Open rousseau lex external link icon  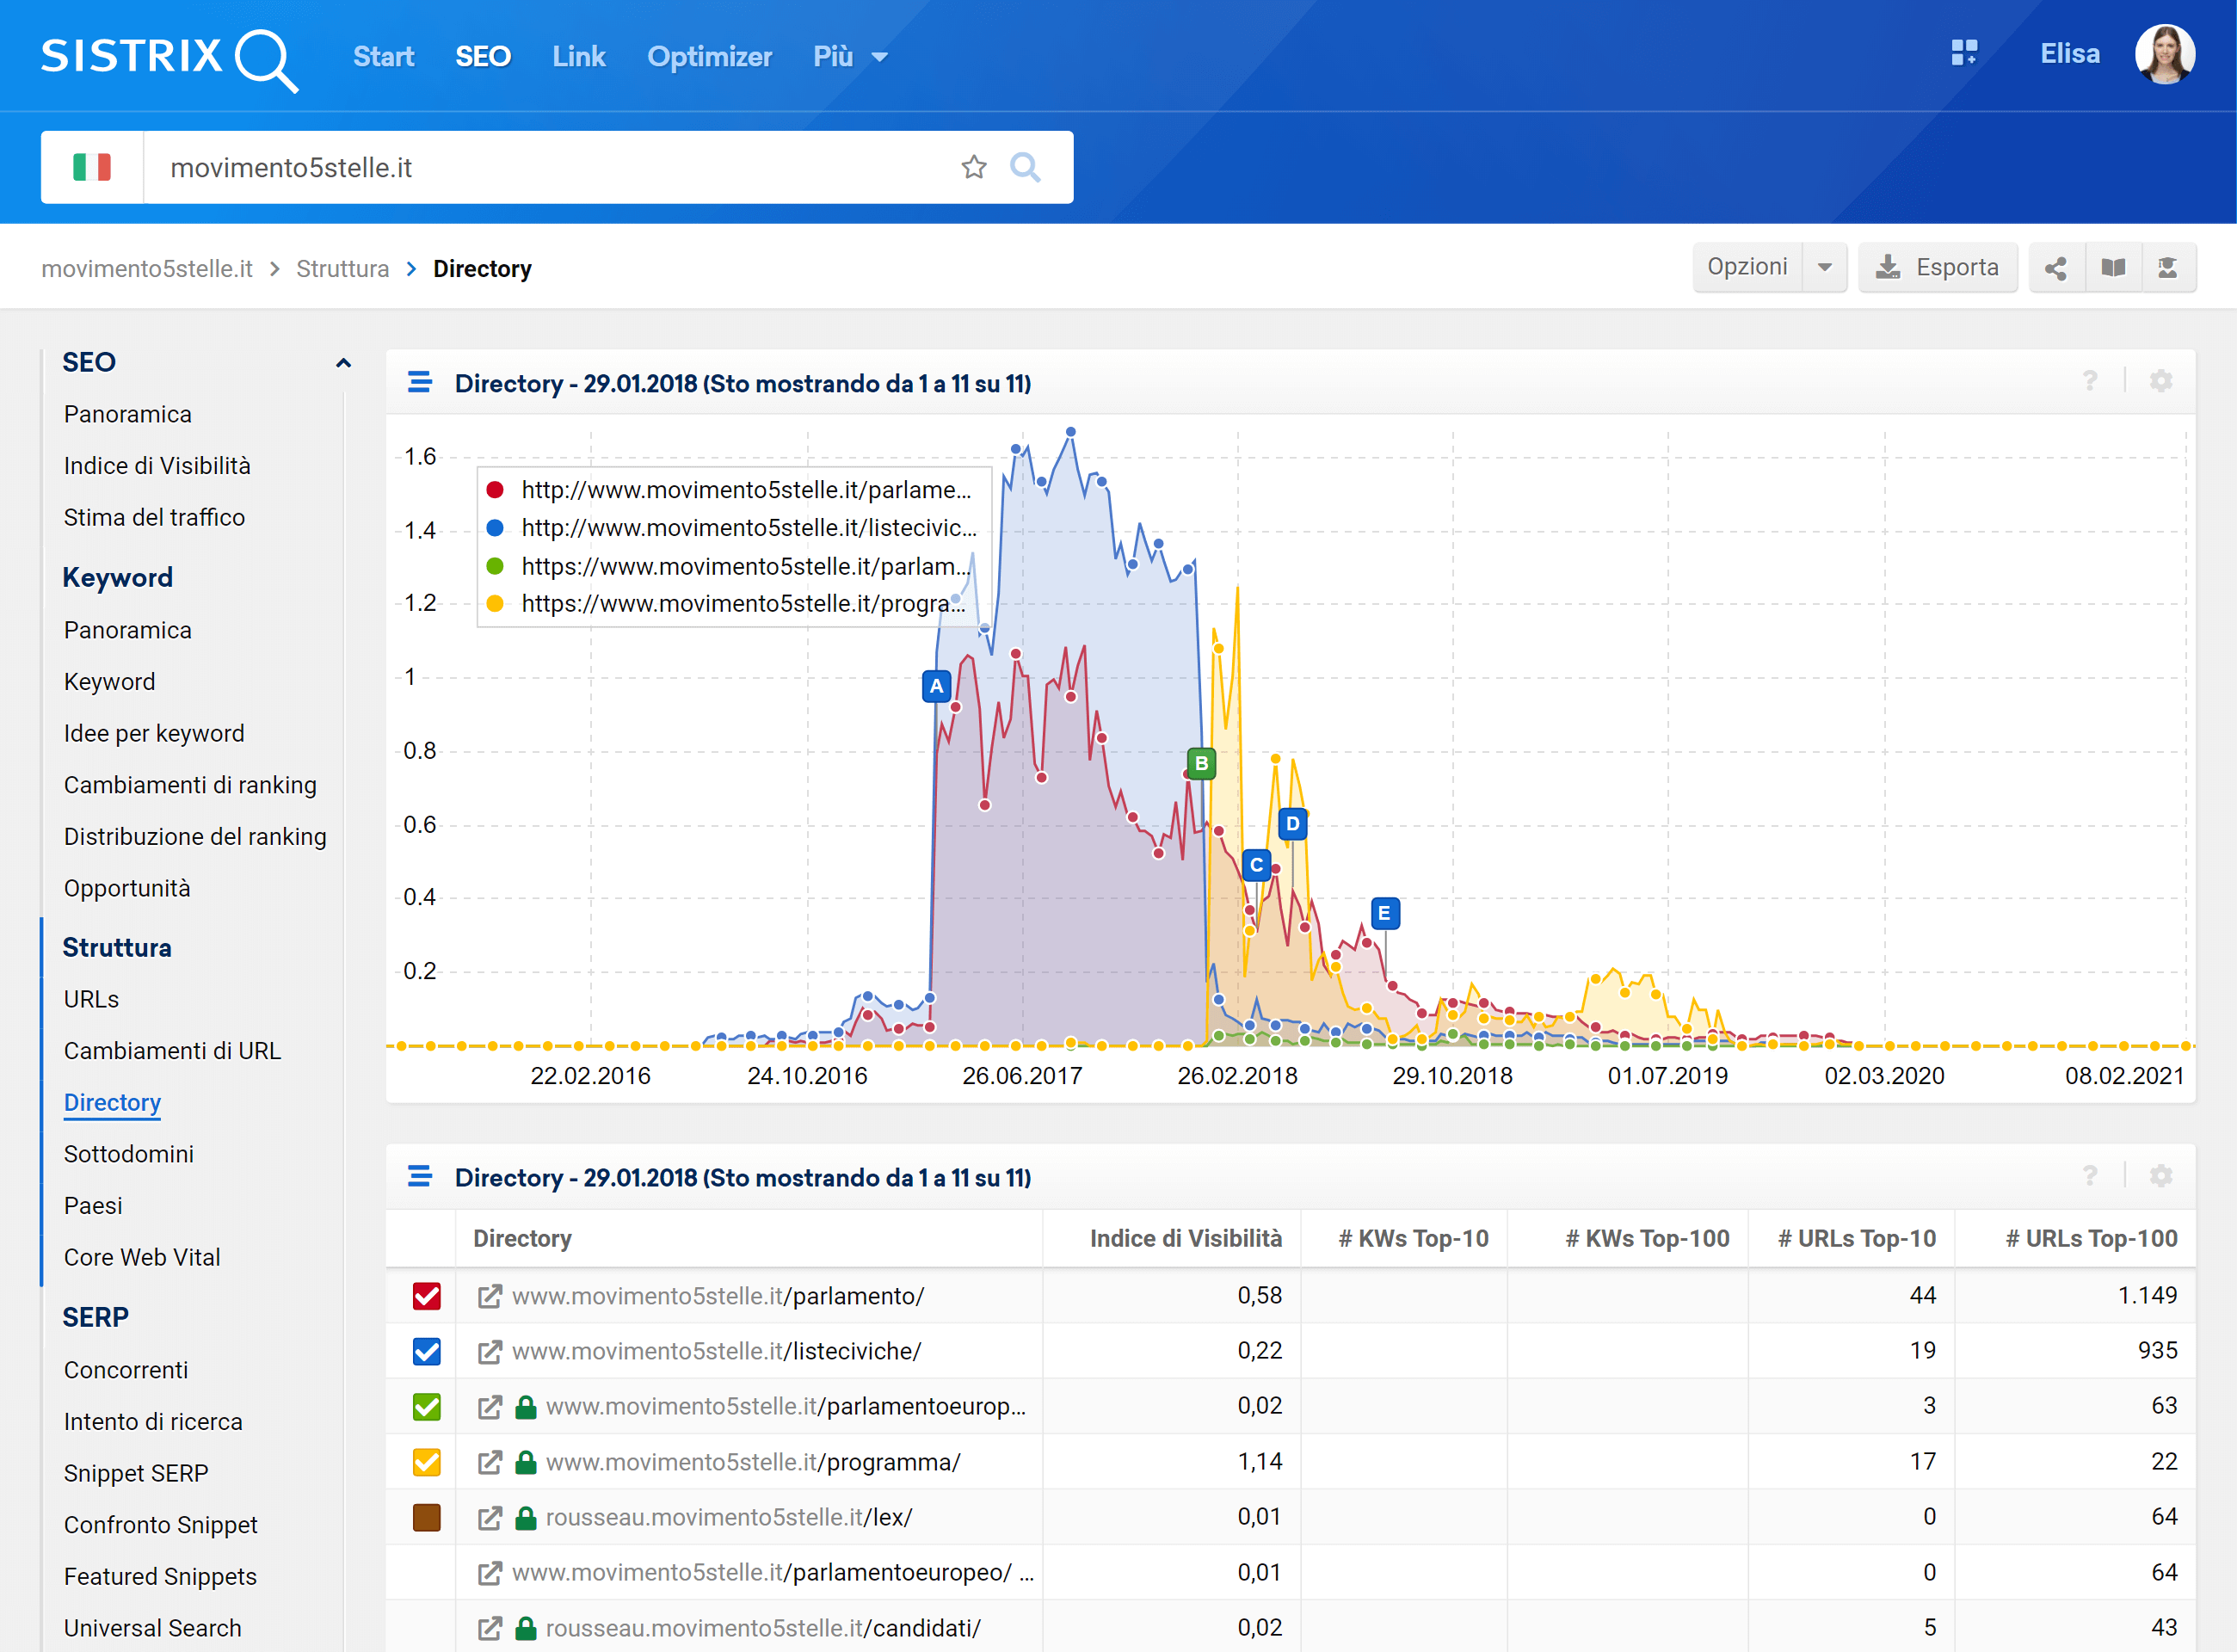pos(489,1518)
